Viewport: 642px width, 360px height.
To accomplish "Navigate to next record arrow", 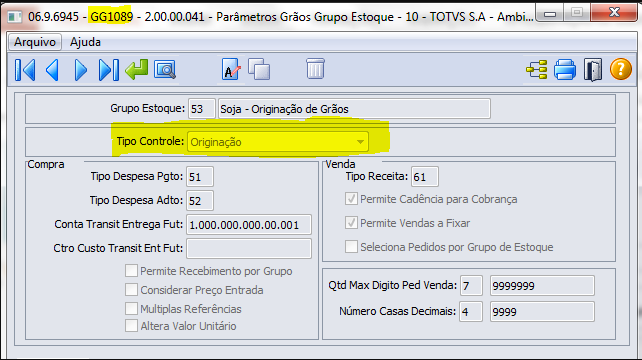I will pyautogui.click(x=81, y=70).
